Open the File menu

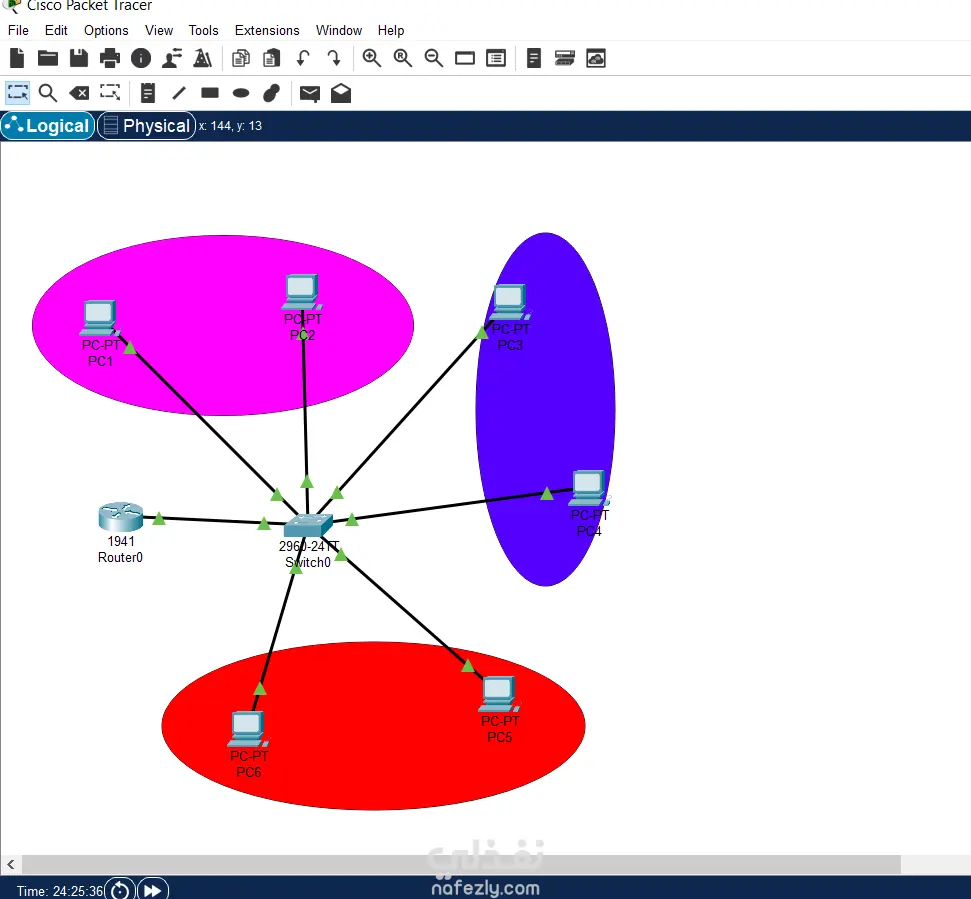(18, 30)
